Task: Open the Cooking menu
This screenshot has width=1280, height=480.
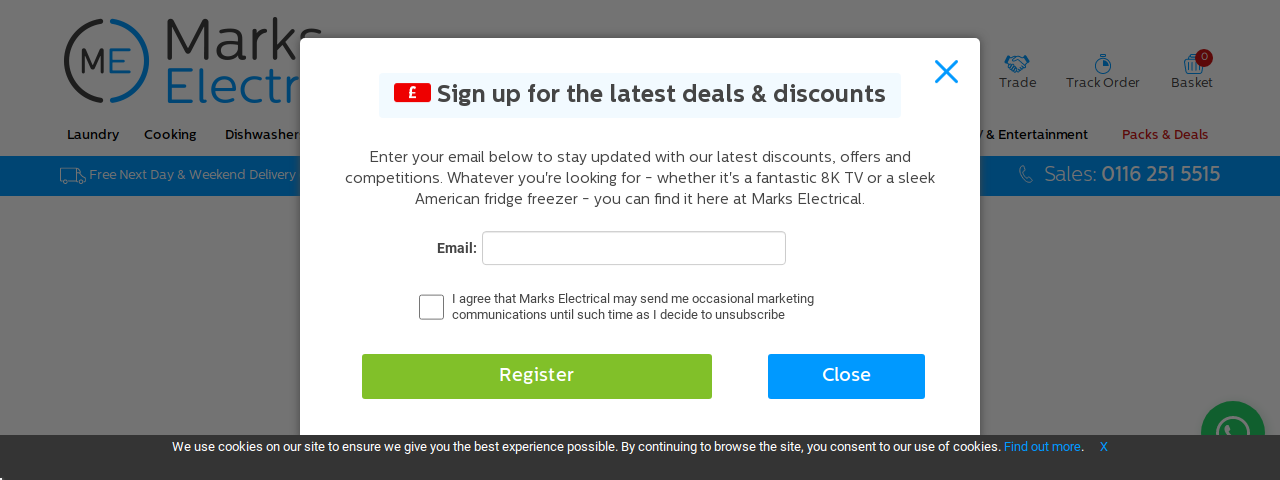Action: [x=170, y=134]
